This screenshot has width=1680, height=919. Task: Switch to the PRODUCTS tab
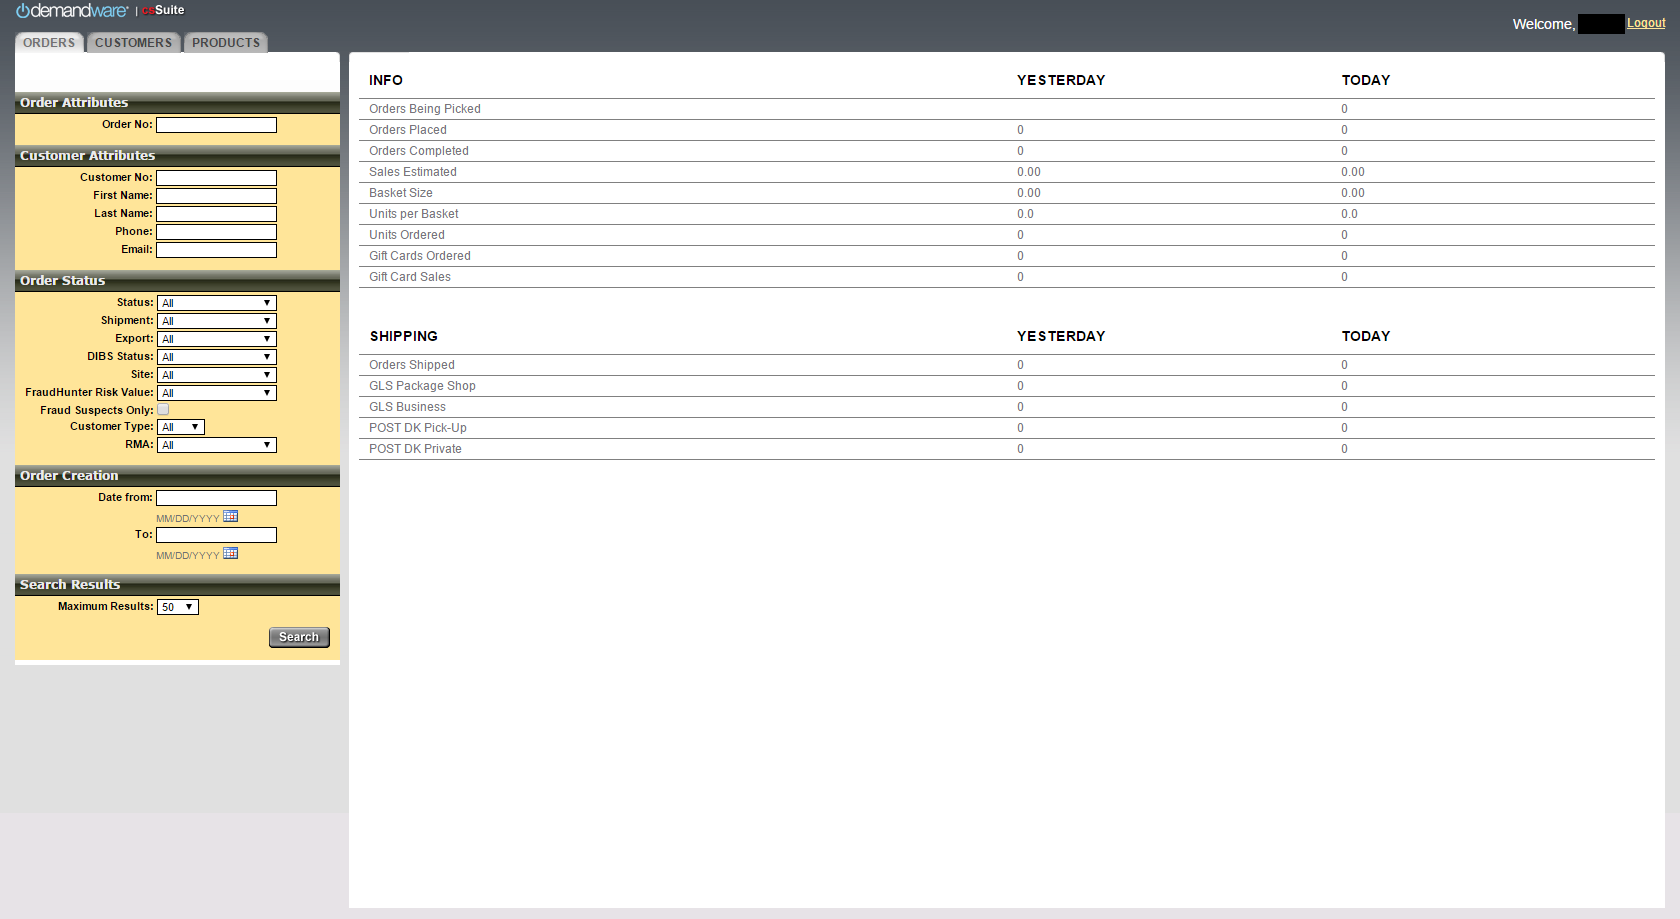point(225,42)
